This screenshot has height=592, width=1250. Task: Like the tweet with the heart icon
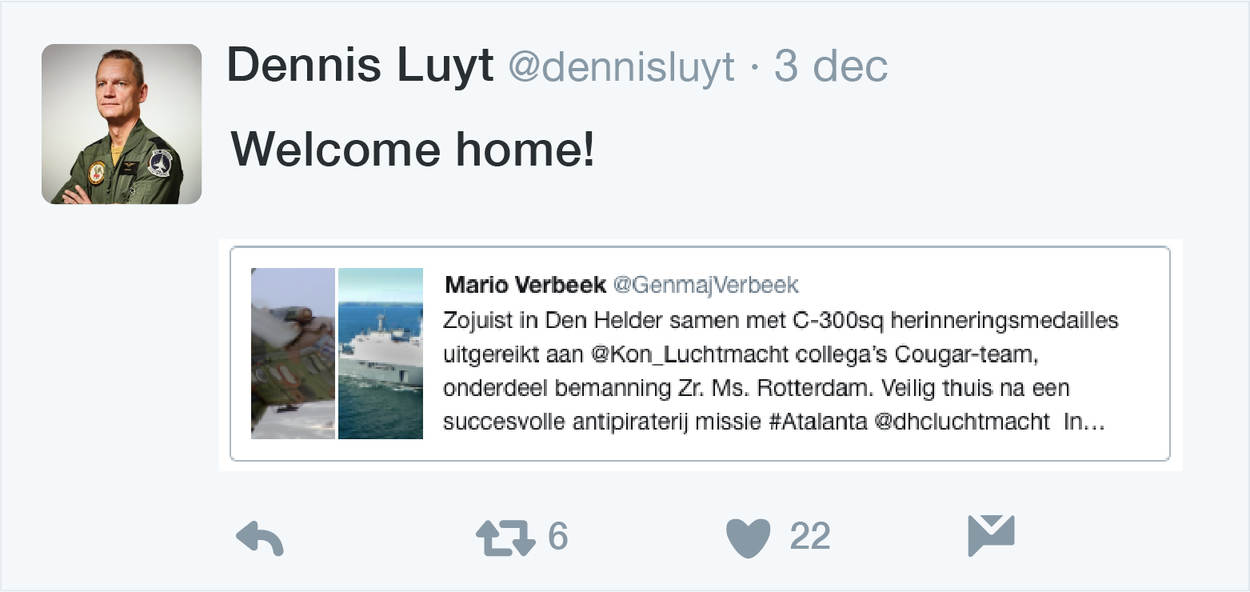pyautogui.click(x=748, y=538)
